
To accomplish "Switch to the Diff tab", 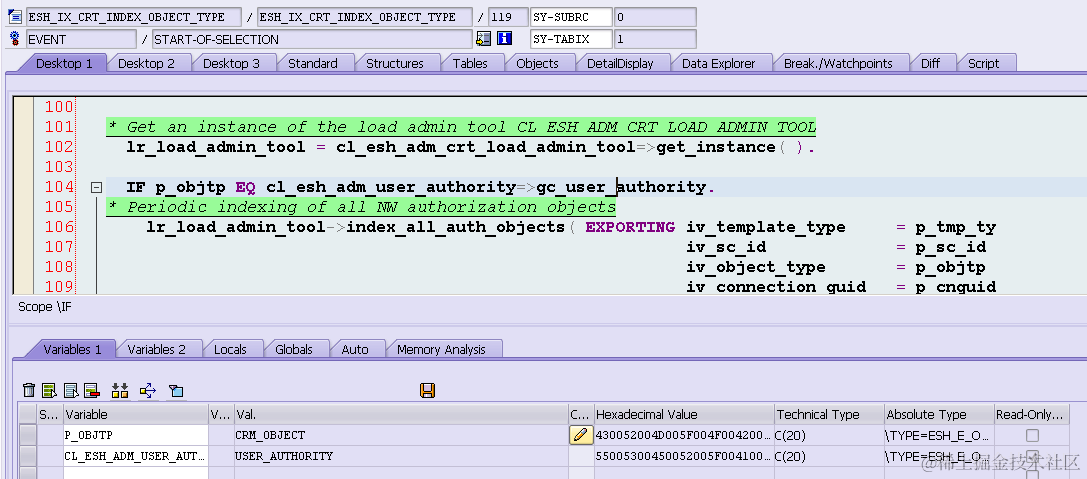I will click(x=930, y=63).
